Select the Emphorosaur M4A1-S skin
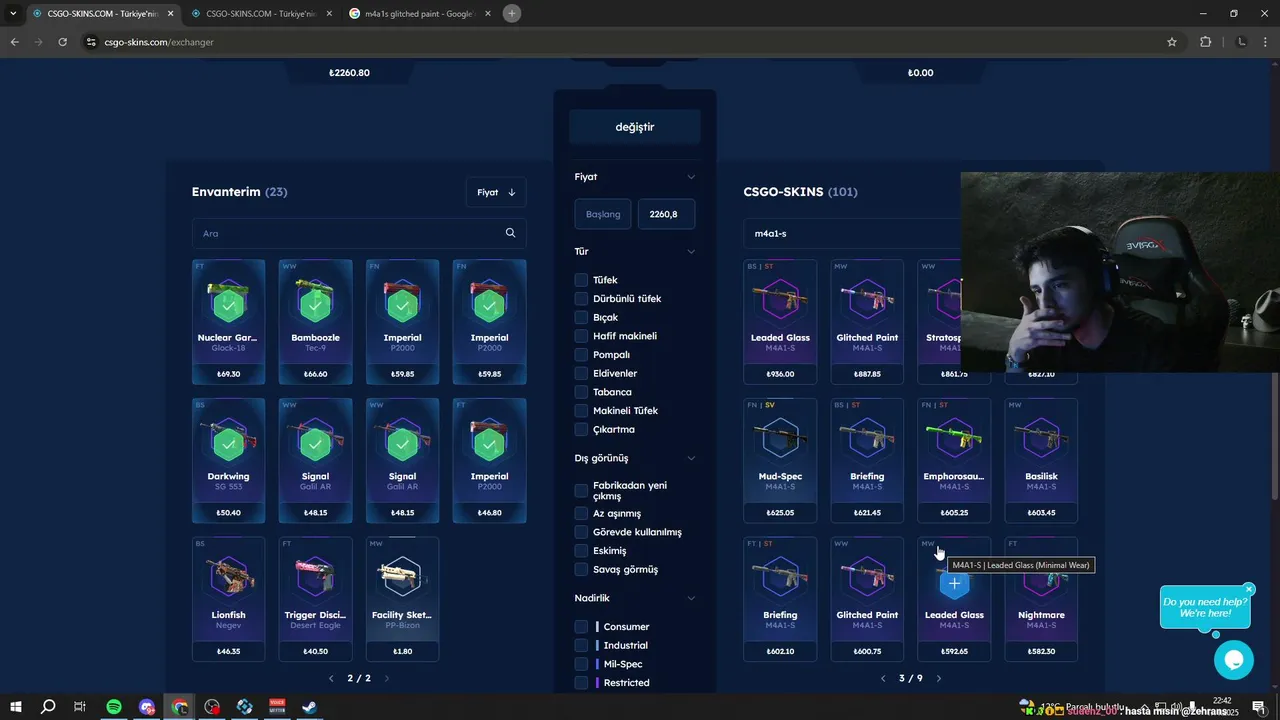Viewport: 1280px width, 720px height. click(x=954, y=461)
